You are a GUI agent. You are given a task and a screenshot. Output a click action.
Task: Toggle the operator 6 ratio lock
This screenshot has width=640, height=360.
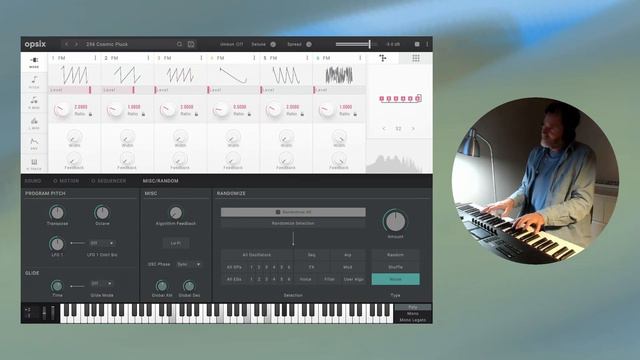click(x=355, y=114)
